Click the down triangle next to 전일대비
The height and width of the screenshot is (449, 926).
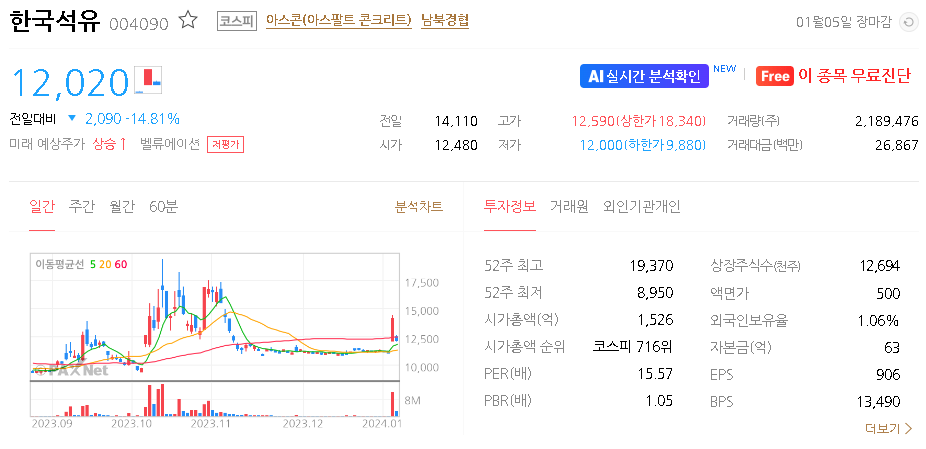point(72,118)
